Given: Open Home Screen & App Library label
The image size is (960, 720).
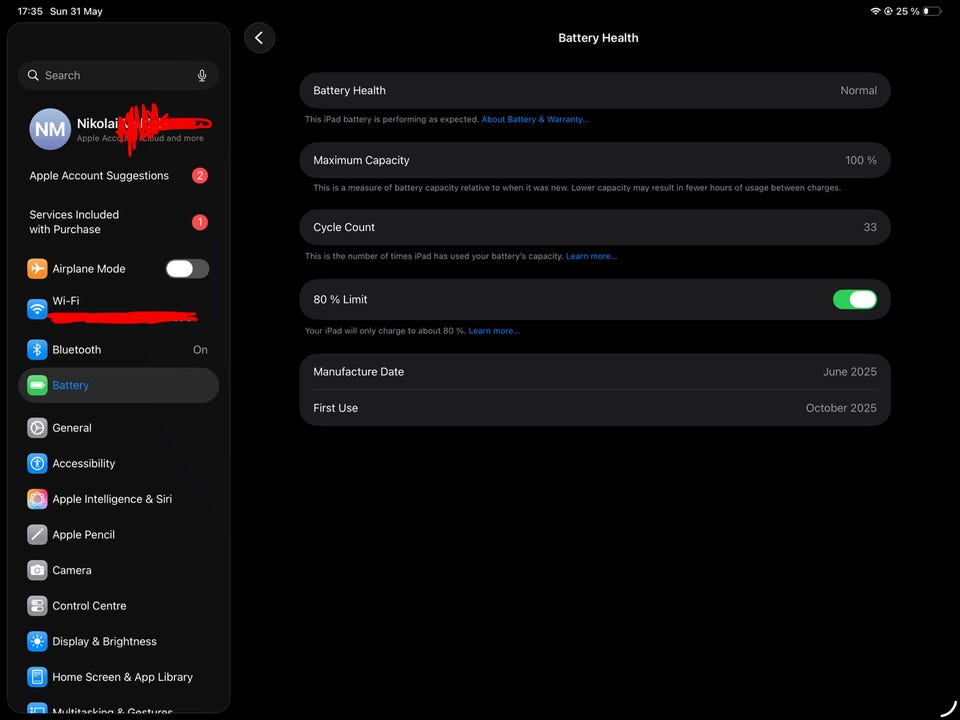Looking at the screenshot, I should 122,677.
